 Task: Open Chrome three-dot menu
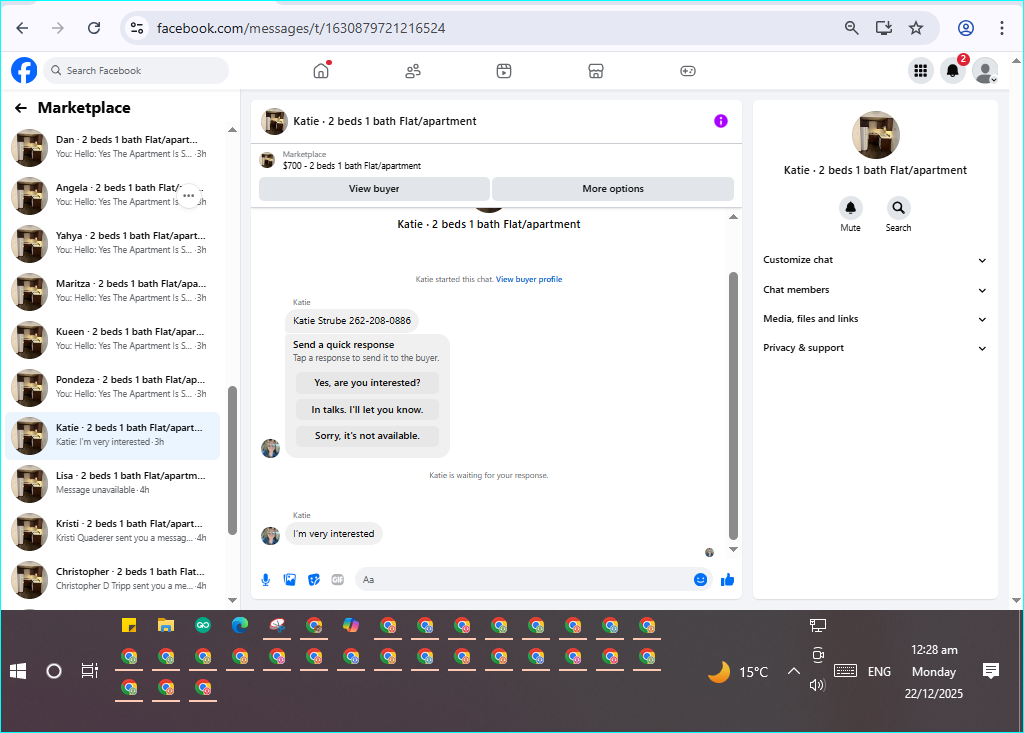pos(1002,28)
